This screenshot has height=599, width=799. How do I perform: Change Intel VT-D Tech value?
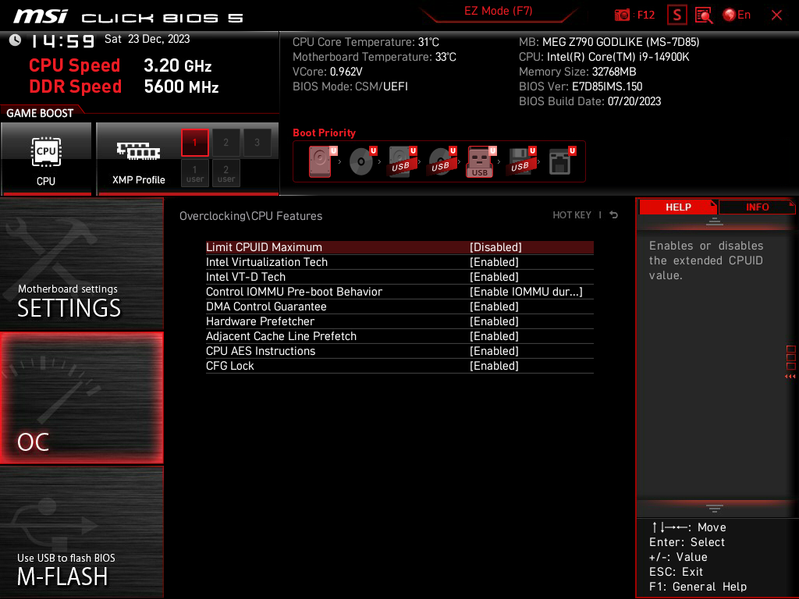point(494,277)
